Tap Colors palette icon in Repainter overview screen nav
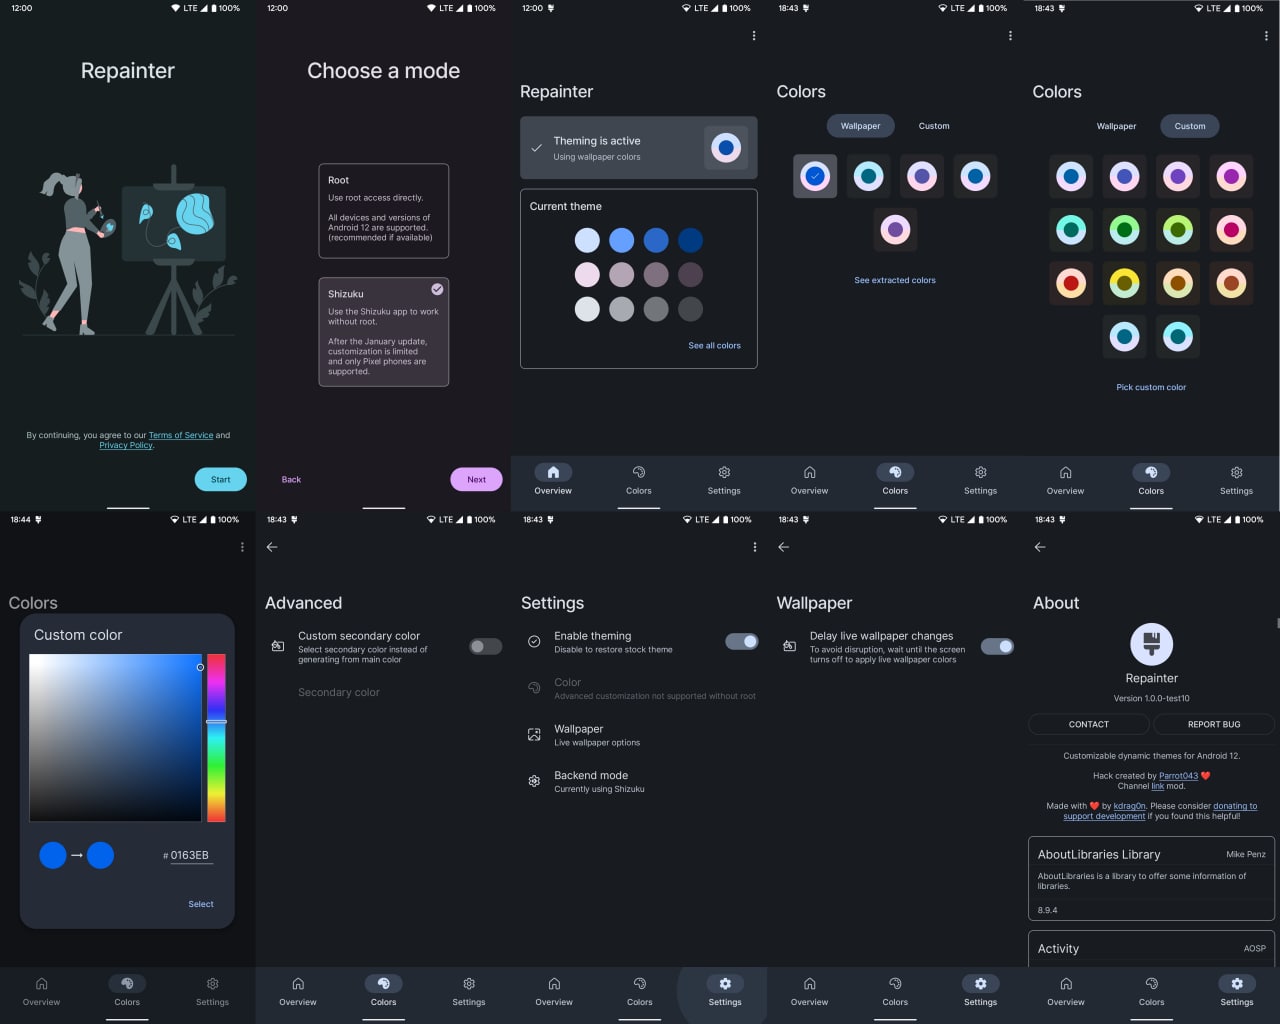Image resolution: width=1280 pixels, height=1024 pixels. [x=639, y=472]
